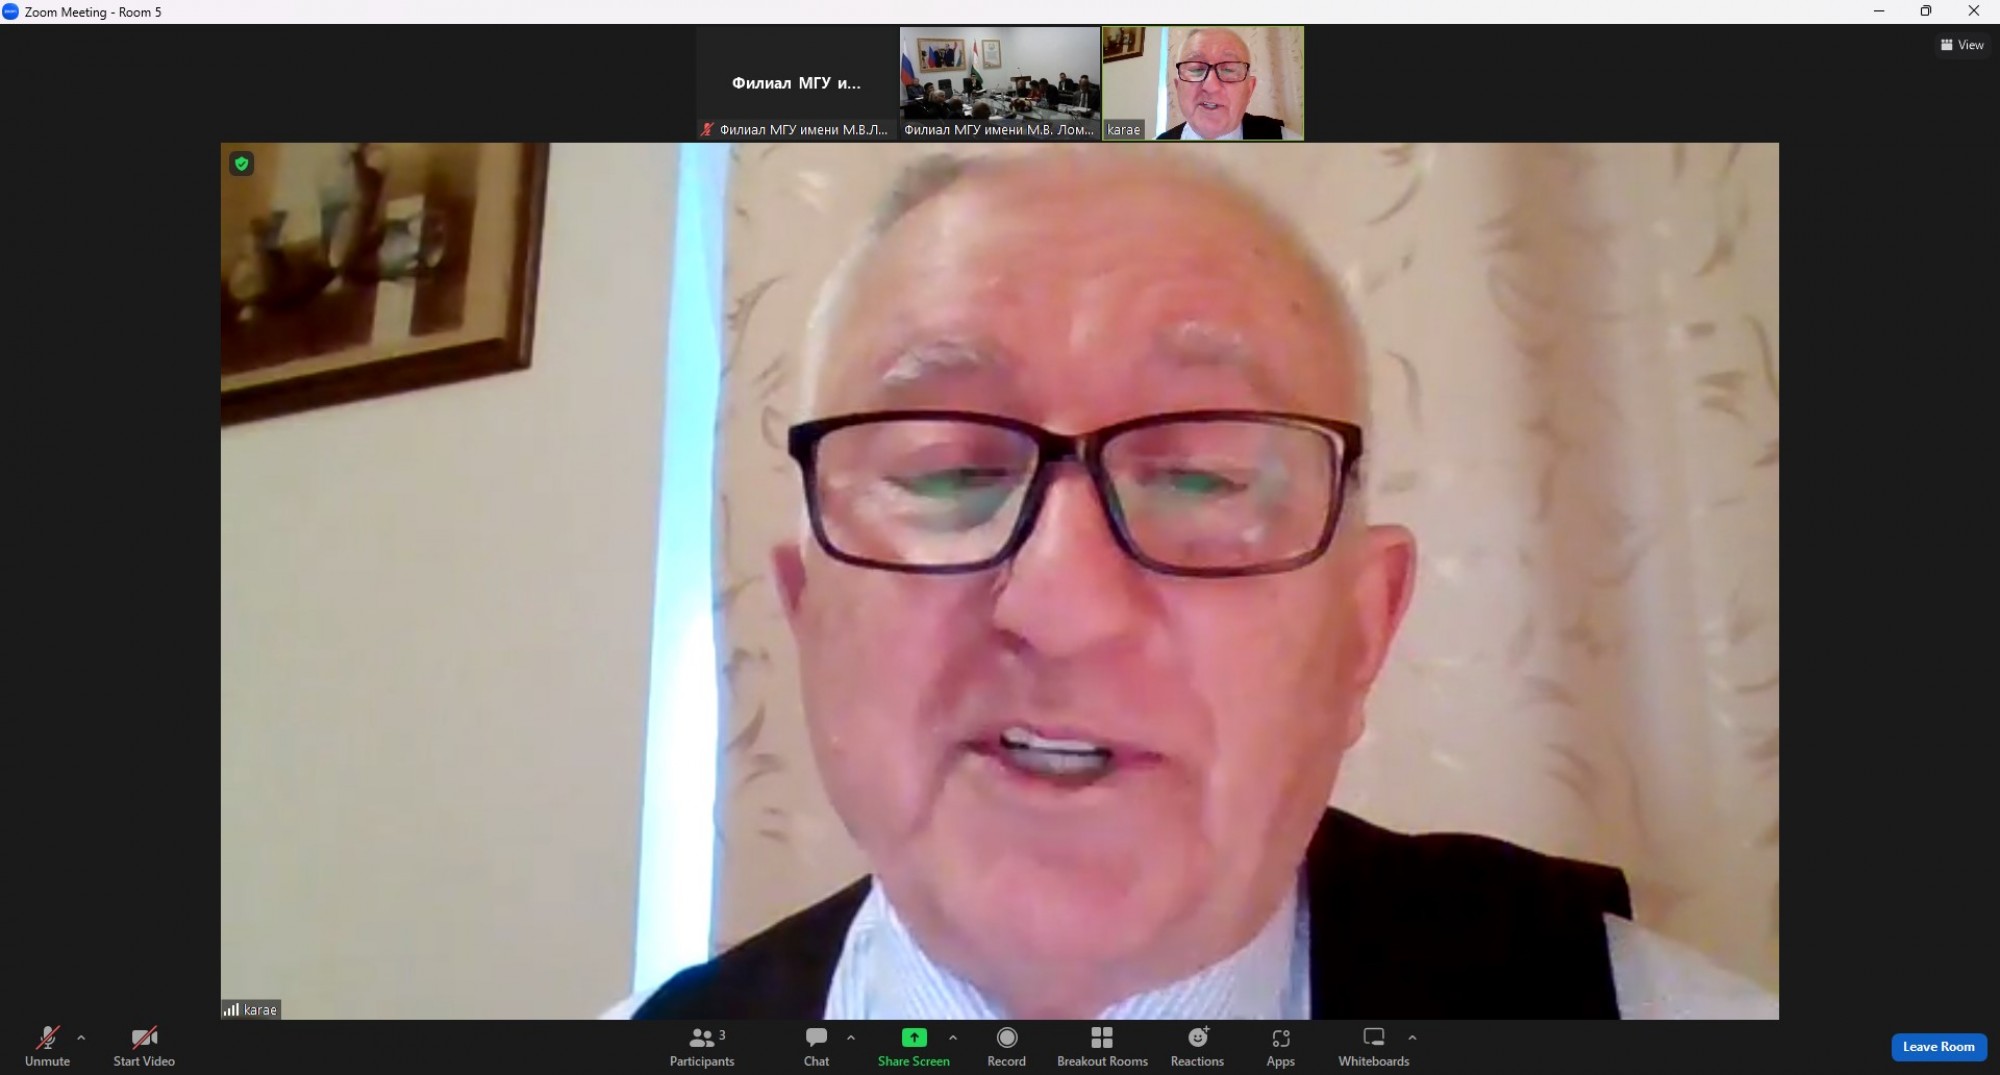The image size is (2000, 1075).
Task: Expand audio options arrow next to Unmute
Action: (81, 1038)
